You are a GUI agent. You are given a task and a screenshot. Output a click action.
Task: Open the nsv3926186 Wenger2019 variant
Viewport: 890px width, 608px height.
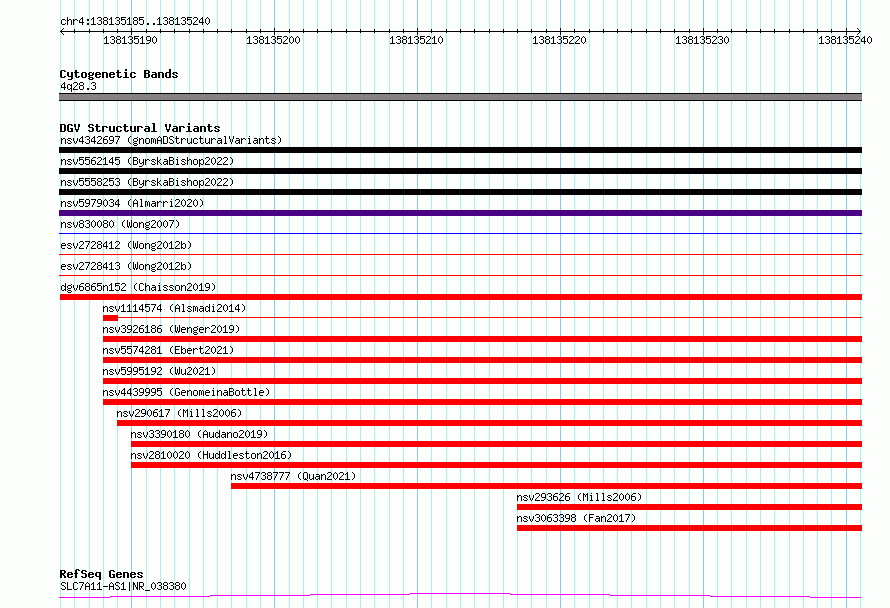tap(171, 329)
